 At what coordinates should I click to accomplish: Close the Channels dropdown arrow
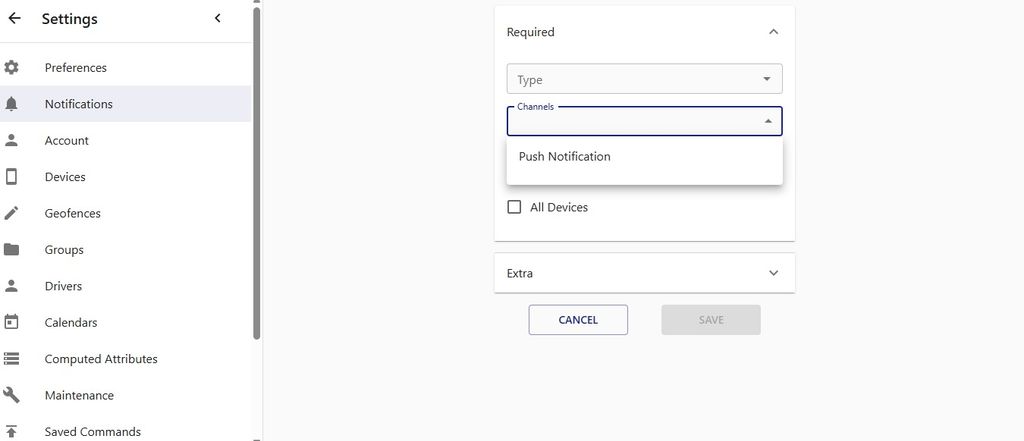tap(767, 121)
